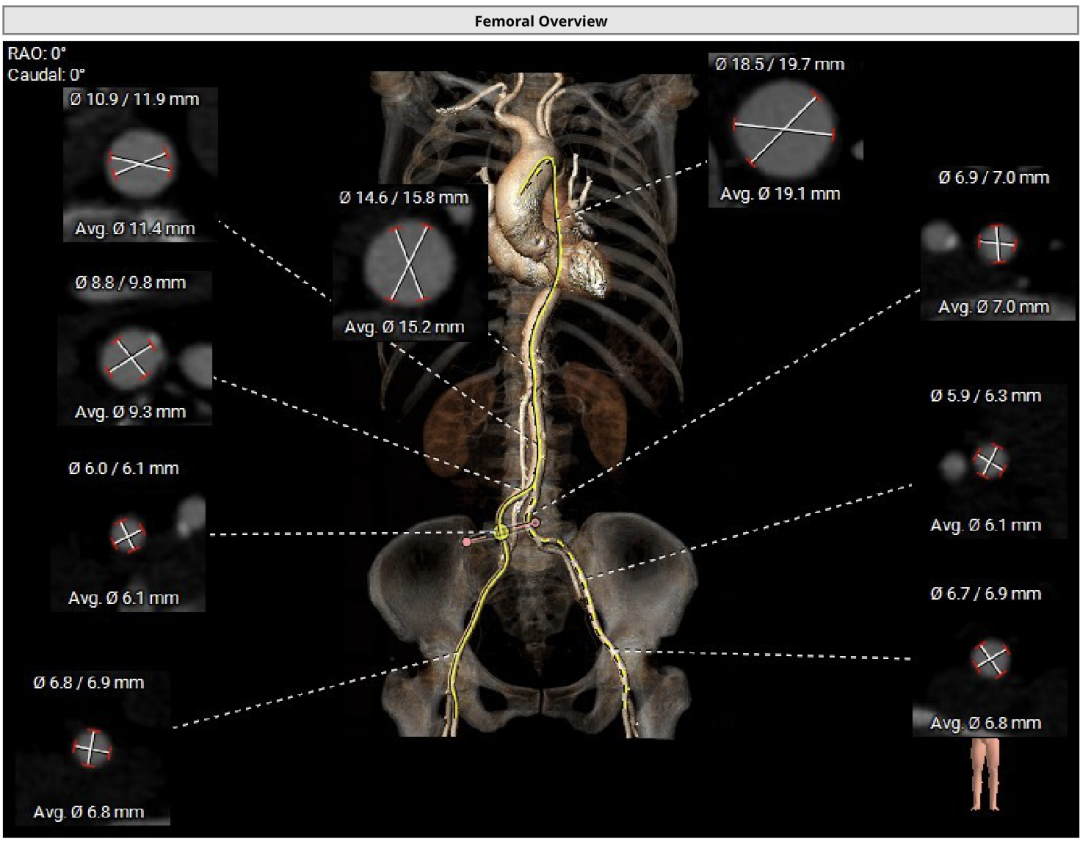Open the cross-section image under Ø 6.0 / 6.1 mm
The width and height of the screenshot is (1080, 841).
click(x=128, y=535)
